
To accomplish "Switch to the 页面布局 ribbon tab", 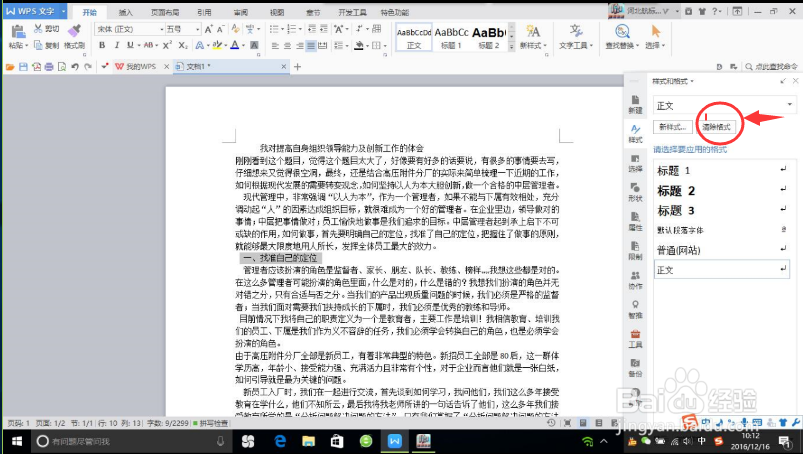I will pyautogui.click(x=165, y=12).
